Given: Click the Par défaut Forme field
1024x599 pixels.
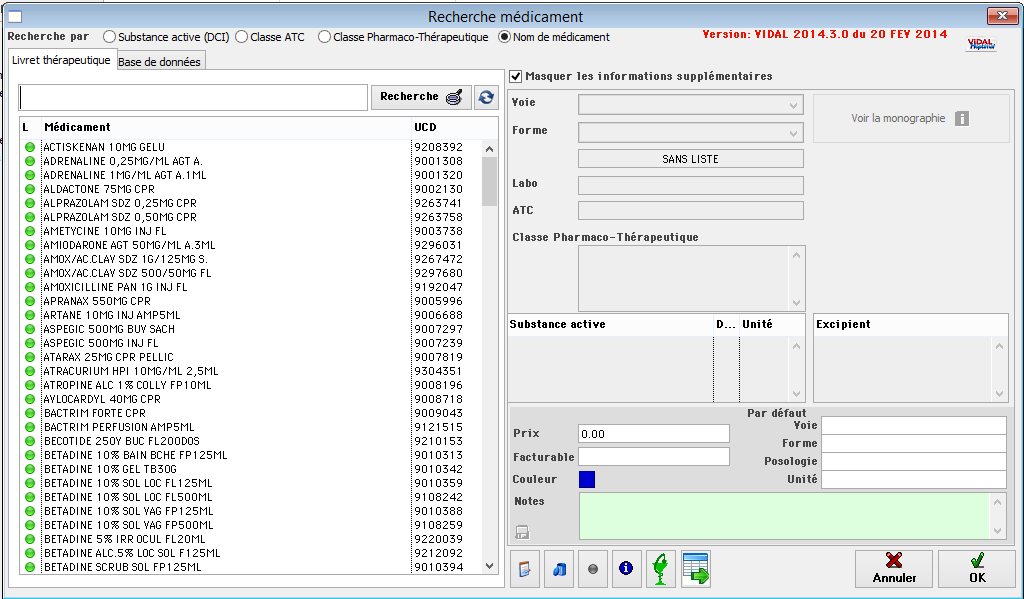Looking at the screenshot, I should 914,444.
